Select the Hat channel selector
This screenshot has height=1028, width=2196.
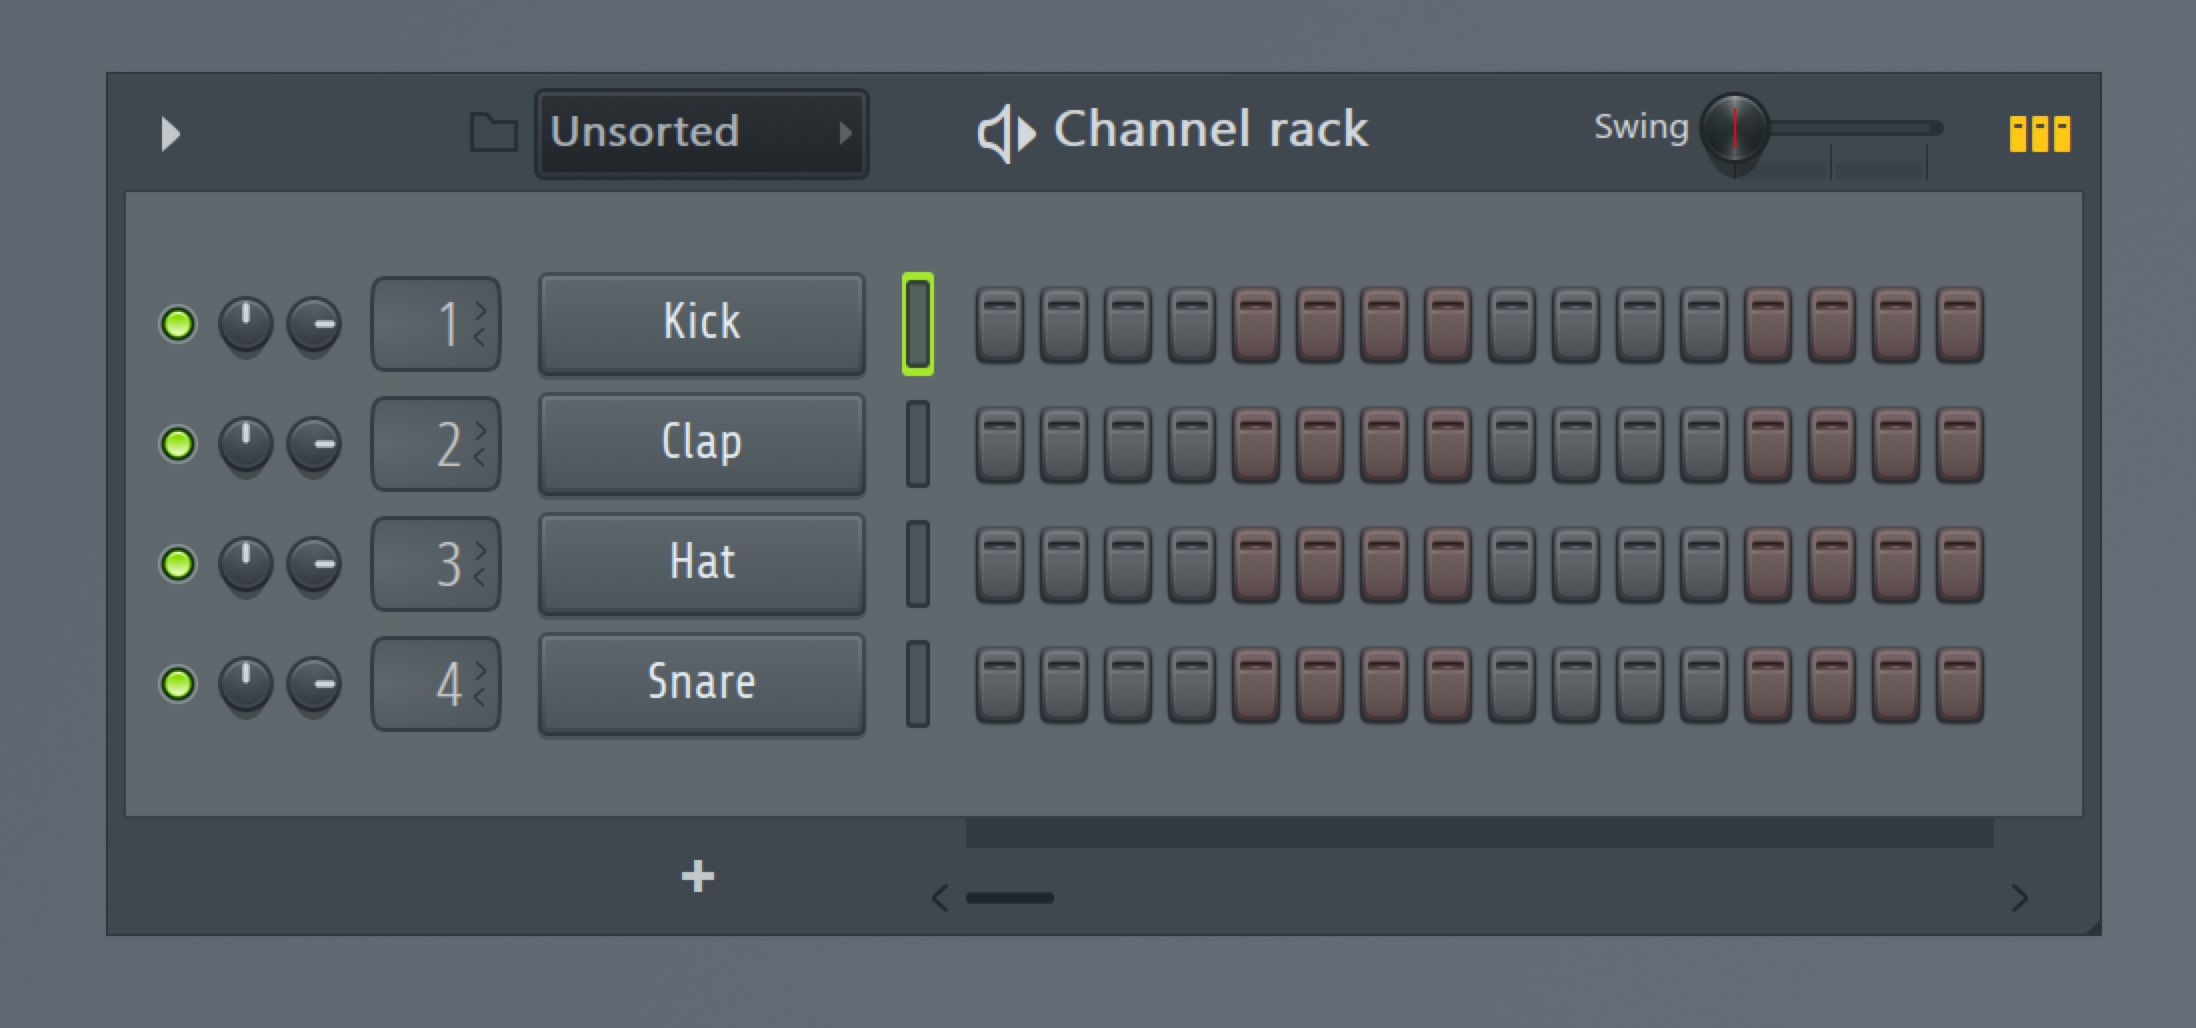(918, 564)
